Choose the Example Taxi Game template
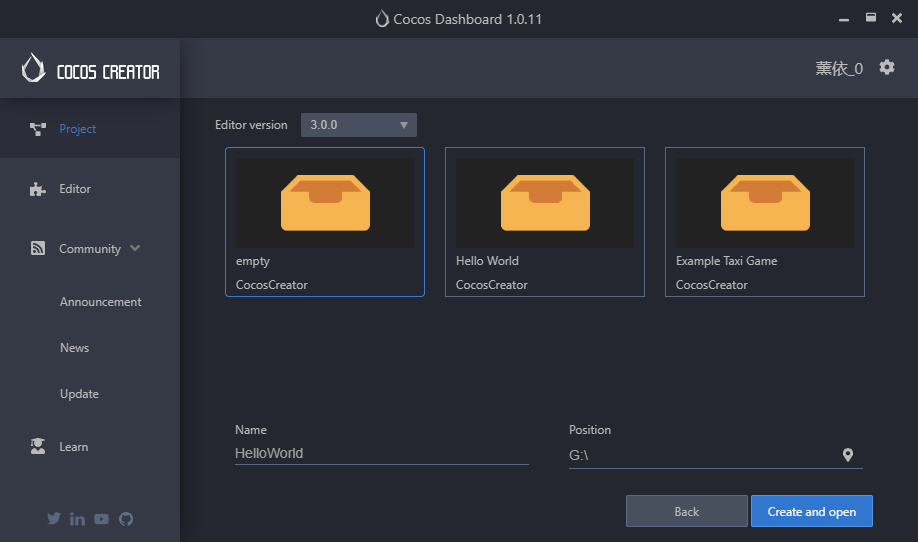 click(765, 222)
